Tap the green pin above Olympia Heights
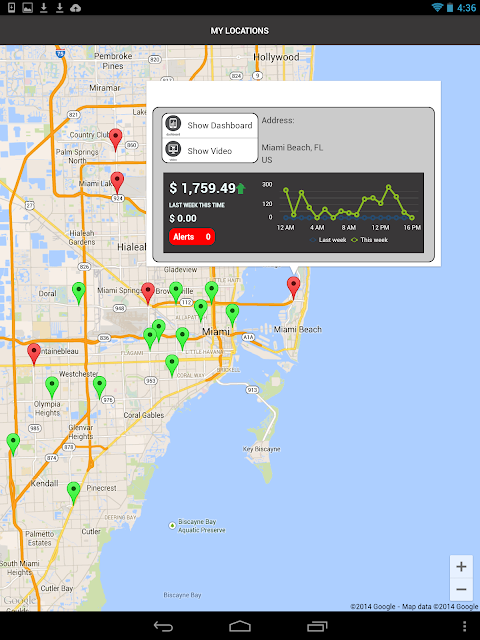This screenshot has width=480, height=640. (52, 387)
